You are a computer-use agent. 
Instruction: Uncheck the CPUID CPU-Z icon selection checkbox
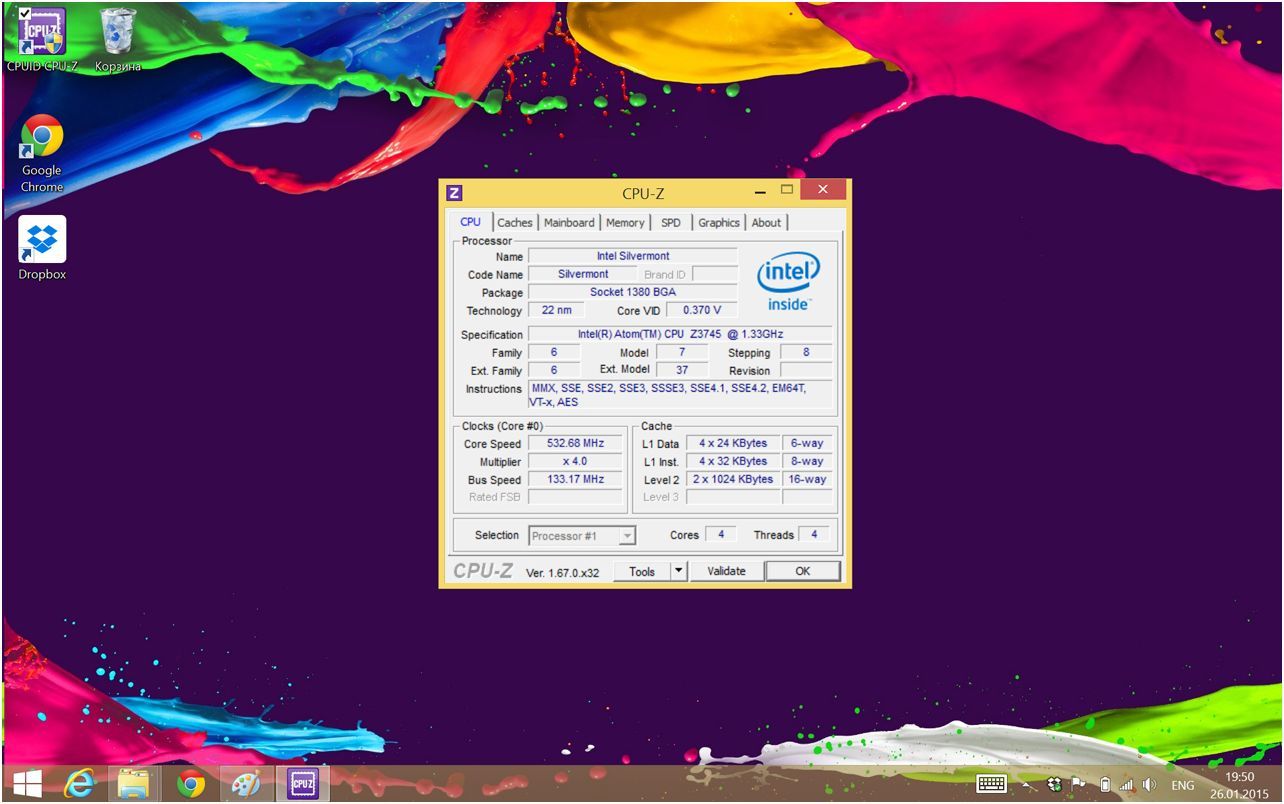click(26, 13)
